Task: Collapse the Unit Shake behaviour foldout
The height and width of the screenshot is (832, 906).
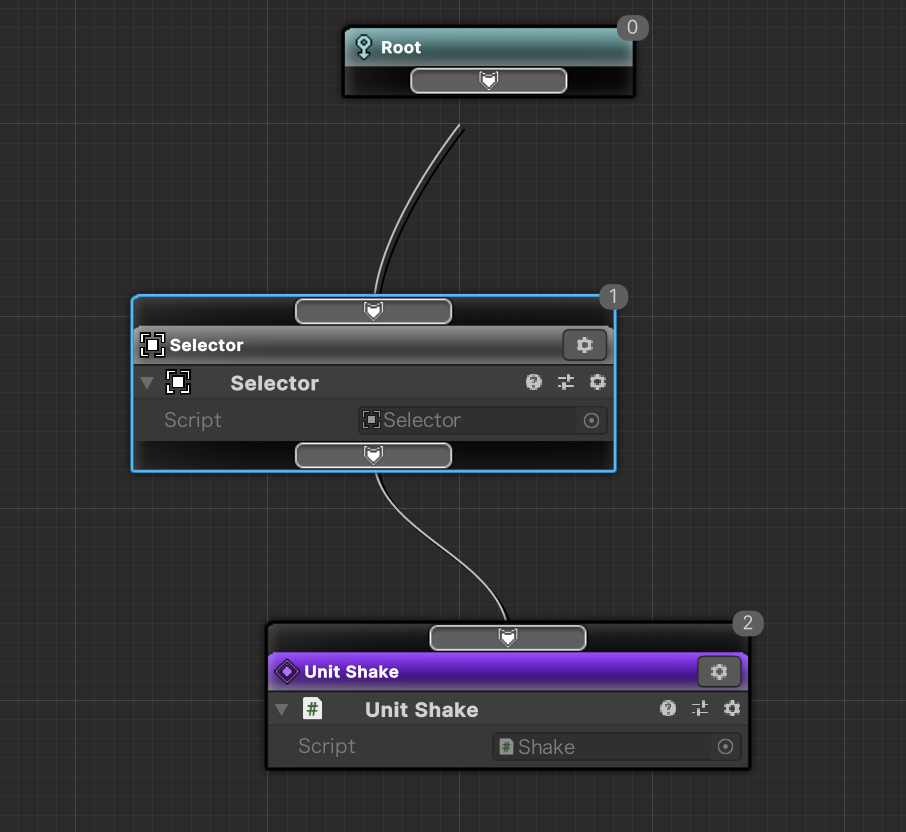Action: [282, 710]
